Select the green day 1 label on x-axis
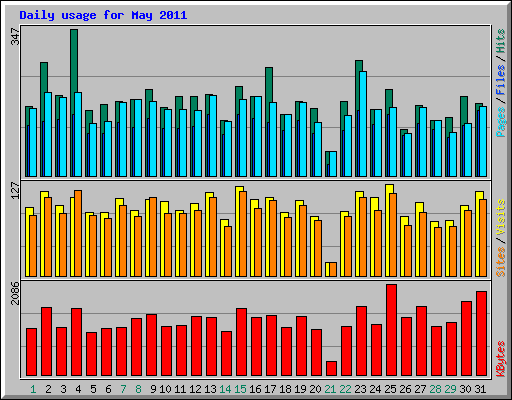The height and width of the screenshot is (400, 512). click(x=33, y=389)
